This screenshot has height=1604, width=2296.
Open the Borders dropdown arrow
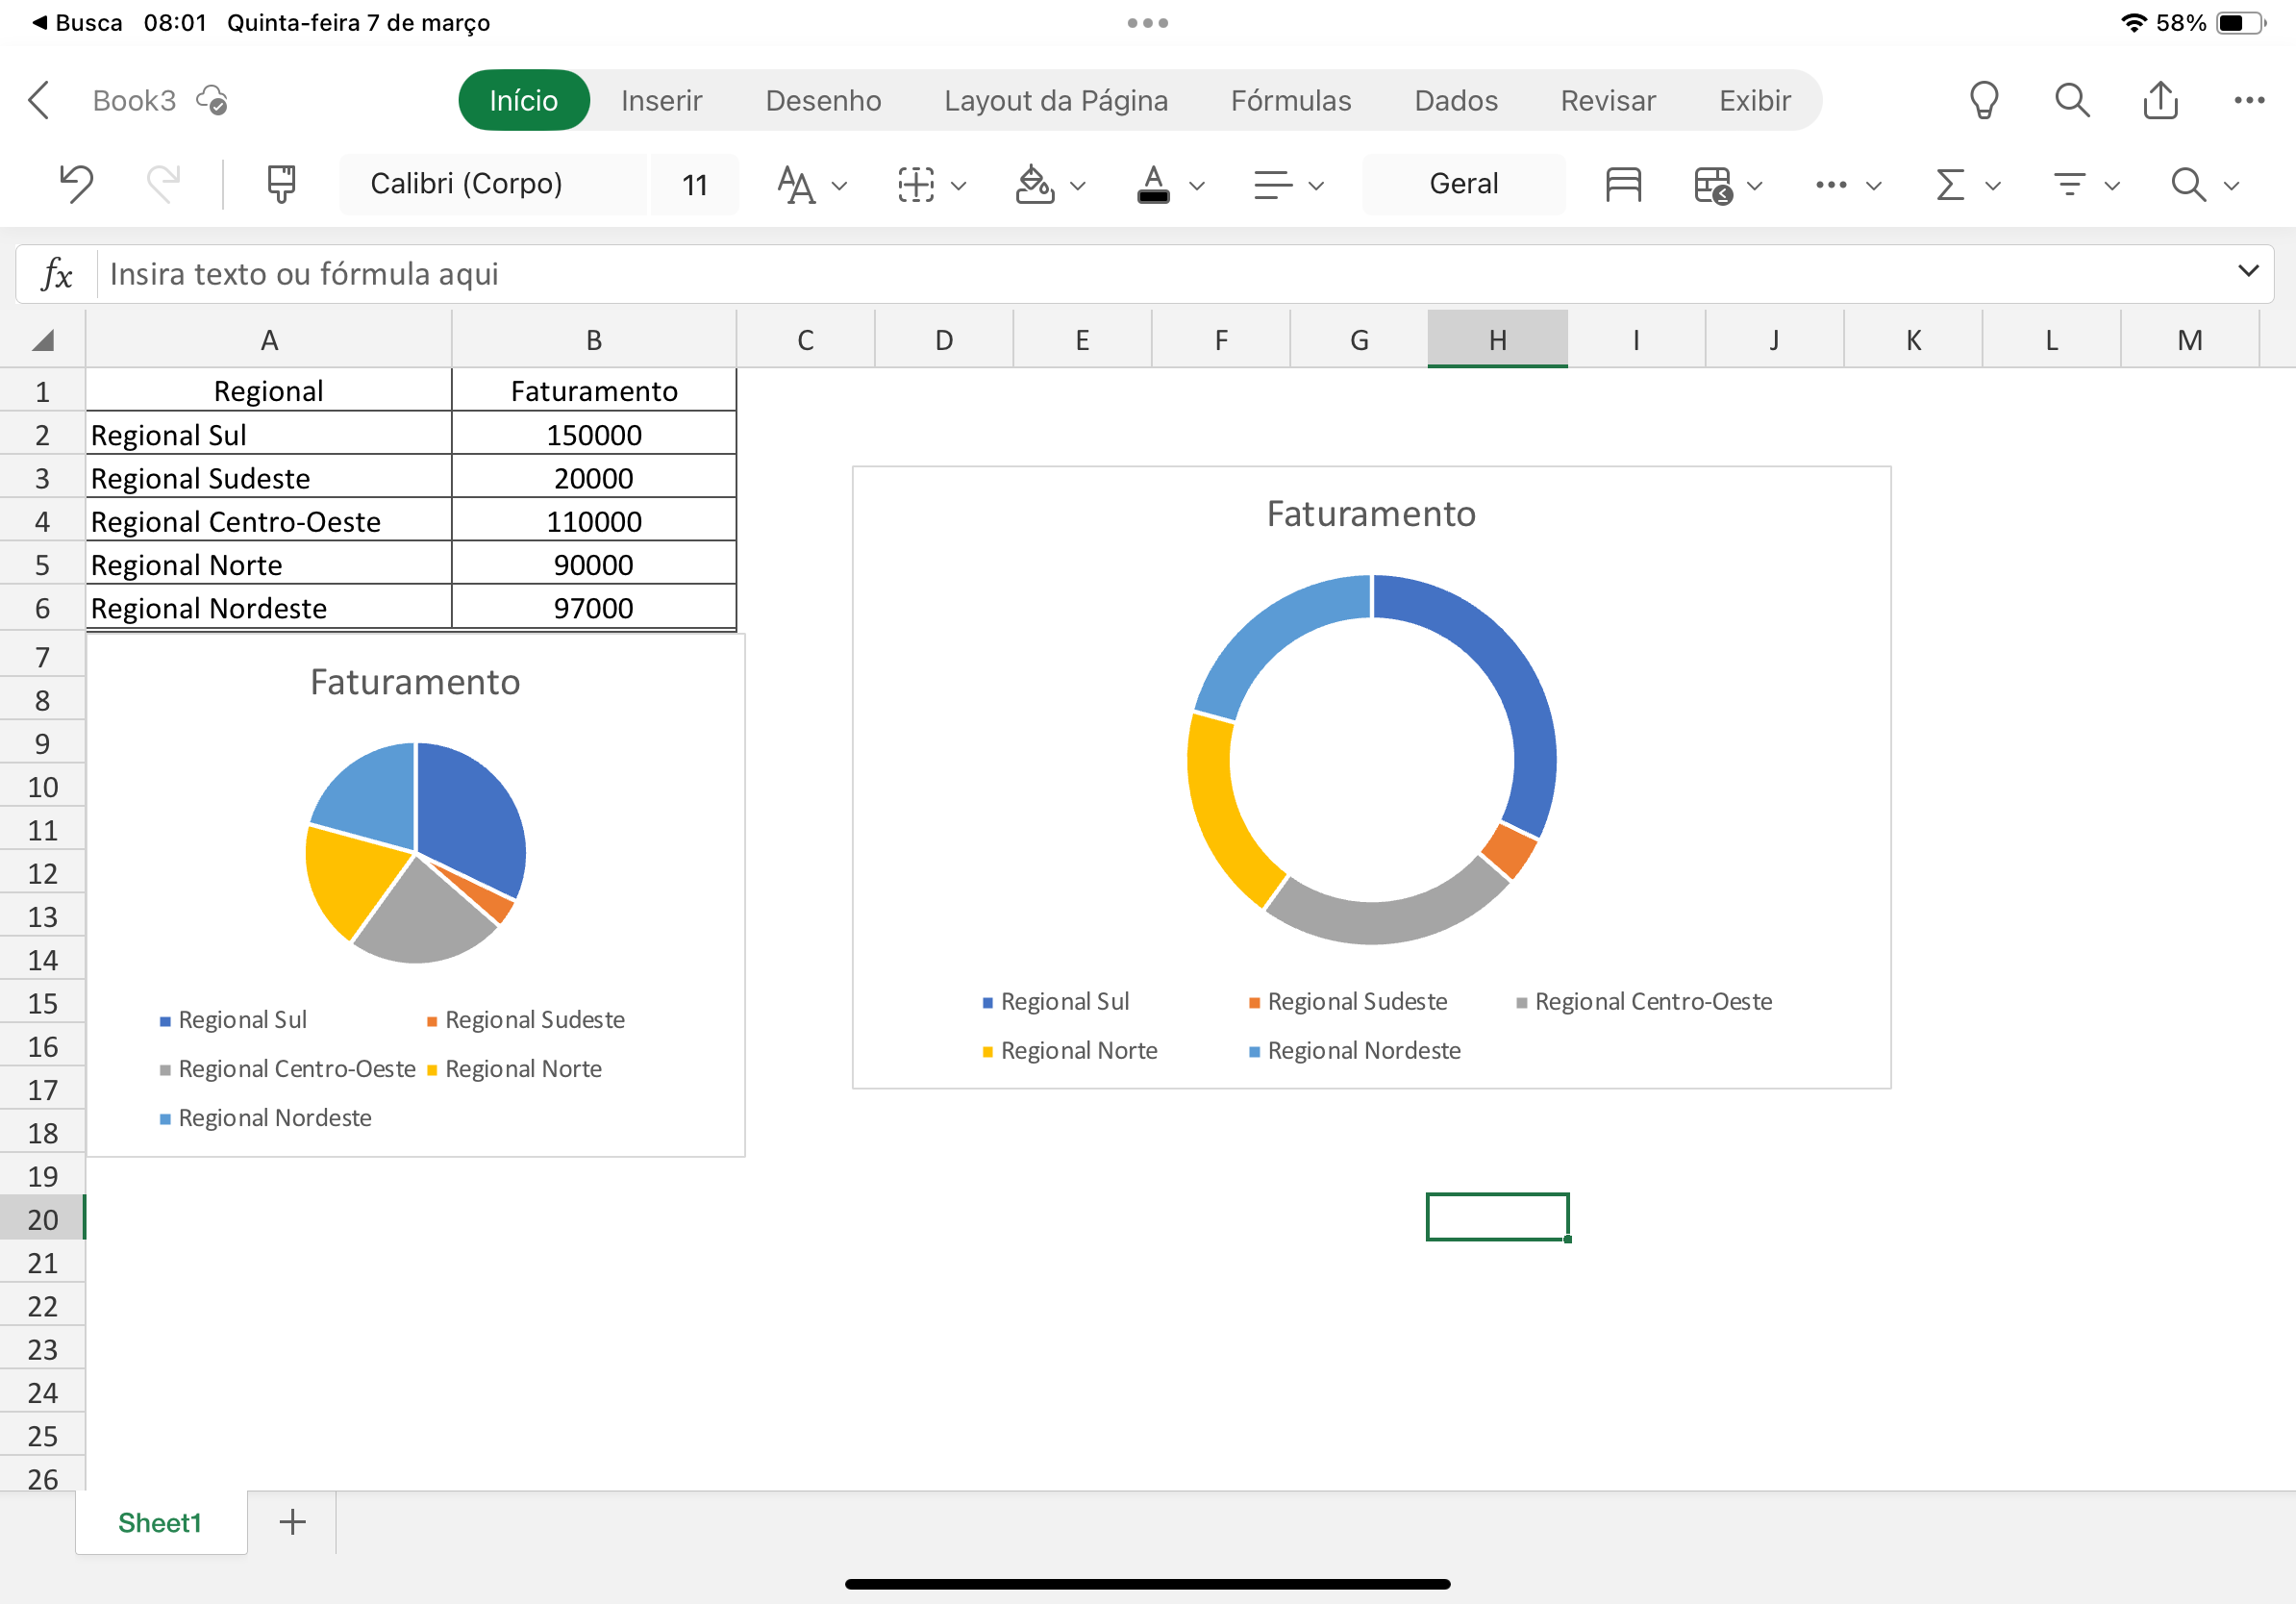(957, 186)
